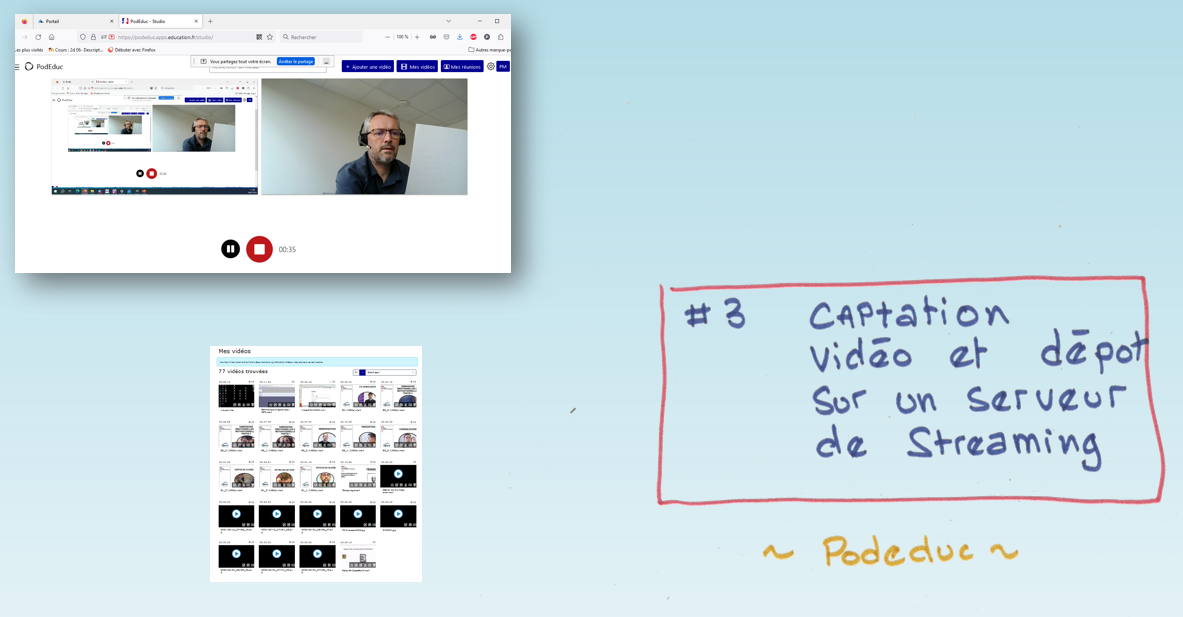Bookmark this page with the star icon

tap(270, 37)
